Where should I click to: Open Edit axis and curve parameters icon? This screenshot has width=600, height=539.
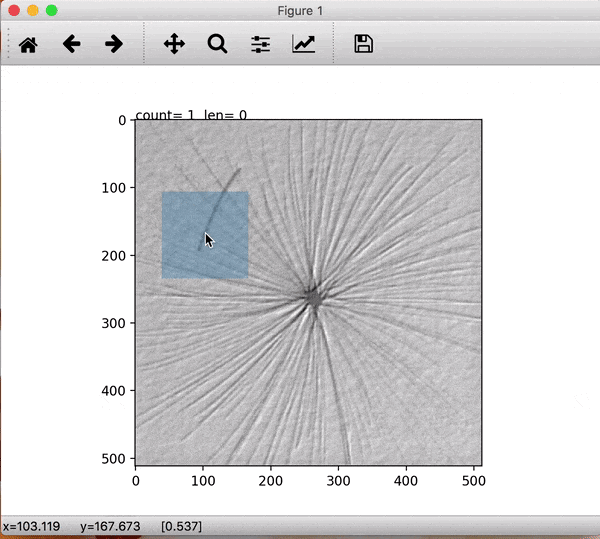tap(303, 44)
